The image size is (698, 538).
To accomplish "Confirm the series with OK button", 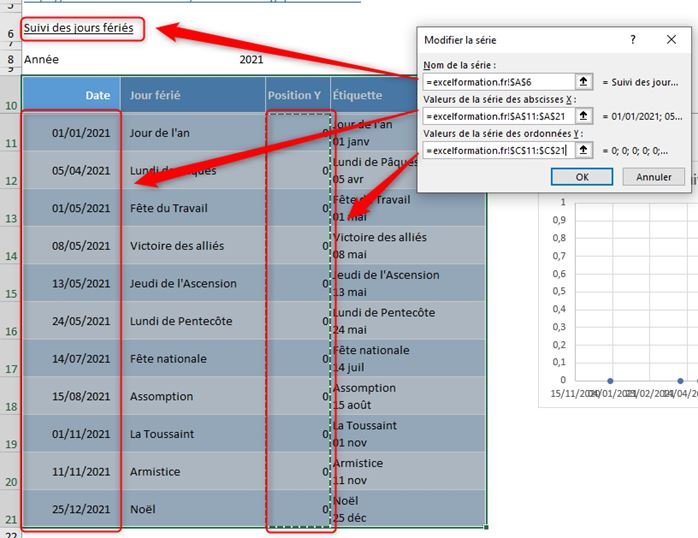I will click(x=581, y=176).
